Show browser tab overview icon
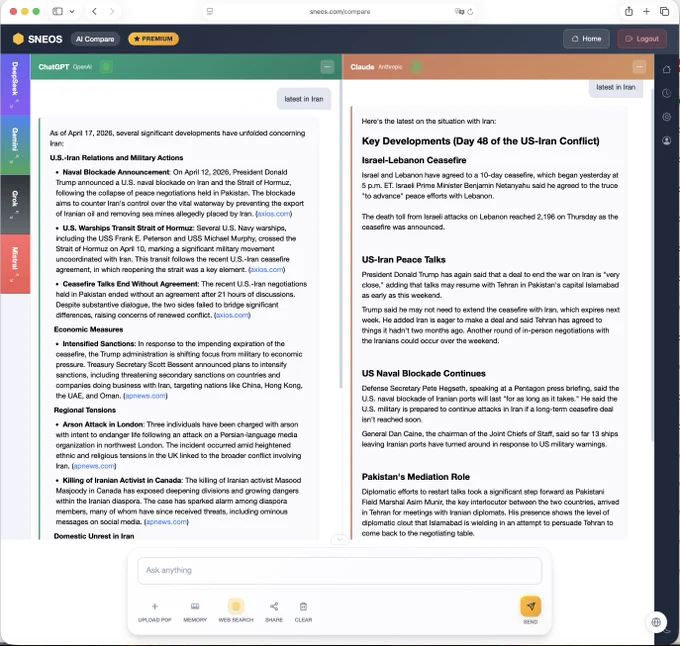The image size is (680, 646). (x=664, y=11)
